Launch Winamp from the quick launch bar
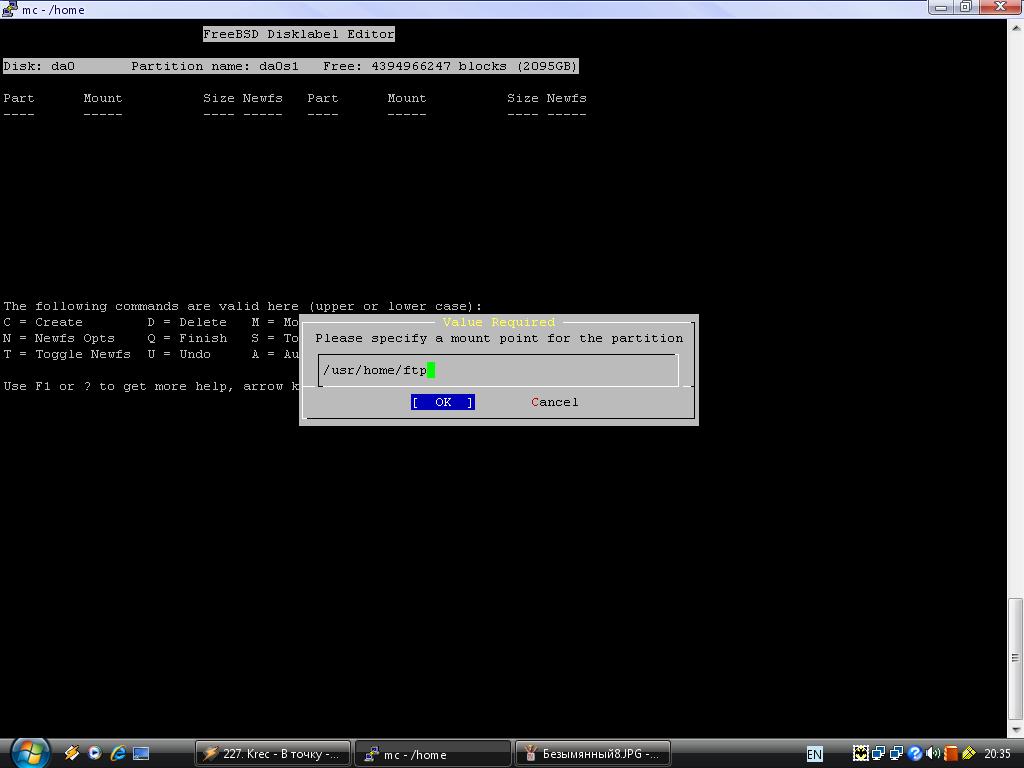1024x768 pixels. pyautogui.click(x=72, y=753)
